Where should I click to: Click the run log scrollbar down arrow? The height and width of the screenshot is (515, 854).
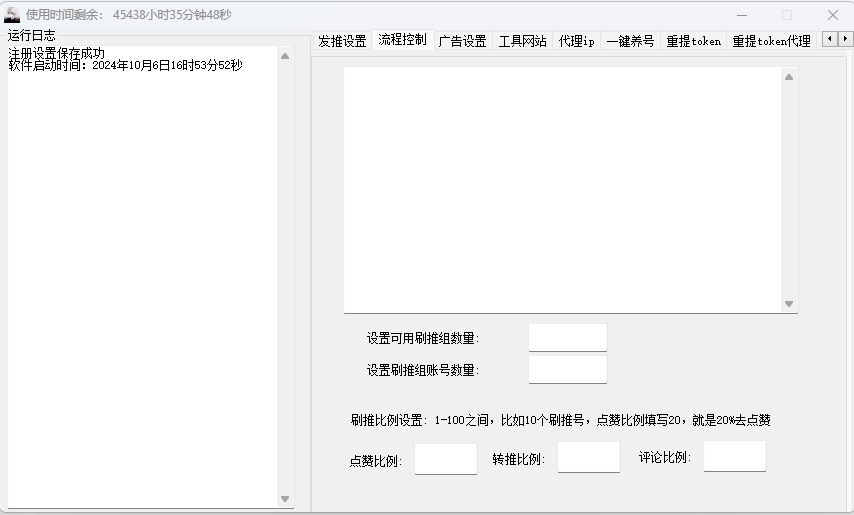coord(285,498)
